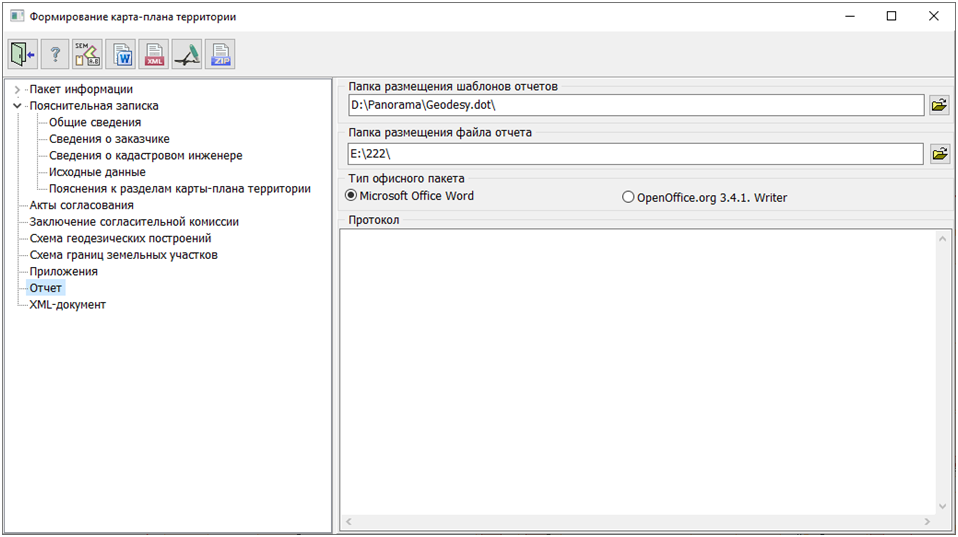Select Сведения о кадастровом инженере item
Image resolution: width=958 pixels, height=537 pixels.
tap(146, 156)
